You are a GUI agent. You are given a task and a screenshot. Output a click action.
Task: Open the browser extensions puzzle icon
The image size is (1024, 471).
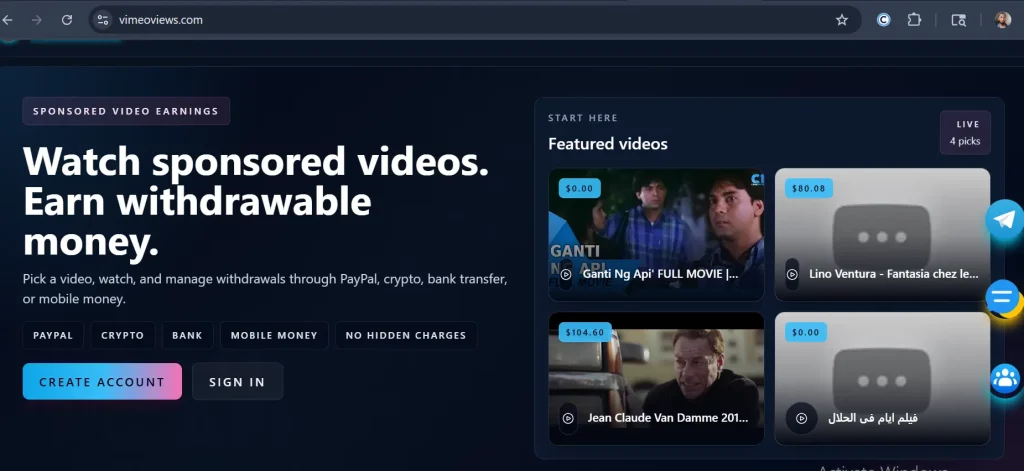coord(914,20)
